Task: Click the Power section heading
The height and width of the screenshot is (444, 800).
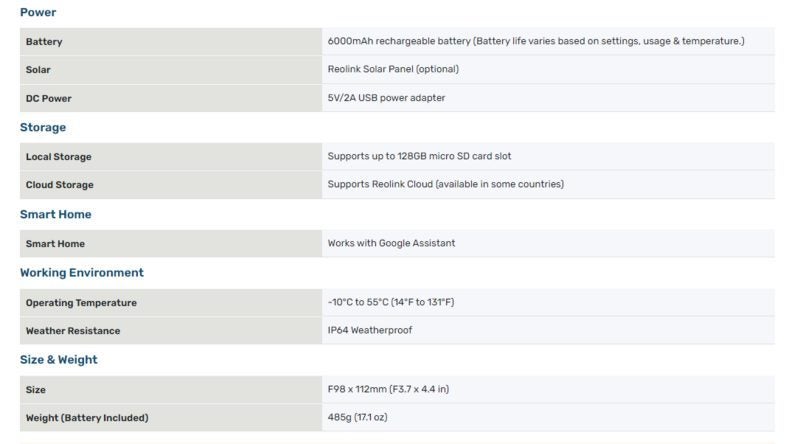Action: (38, 12)
